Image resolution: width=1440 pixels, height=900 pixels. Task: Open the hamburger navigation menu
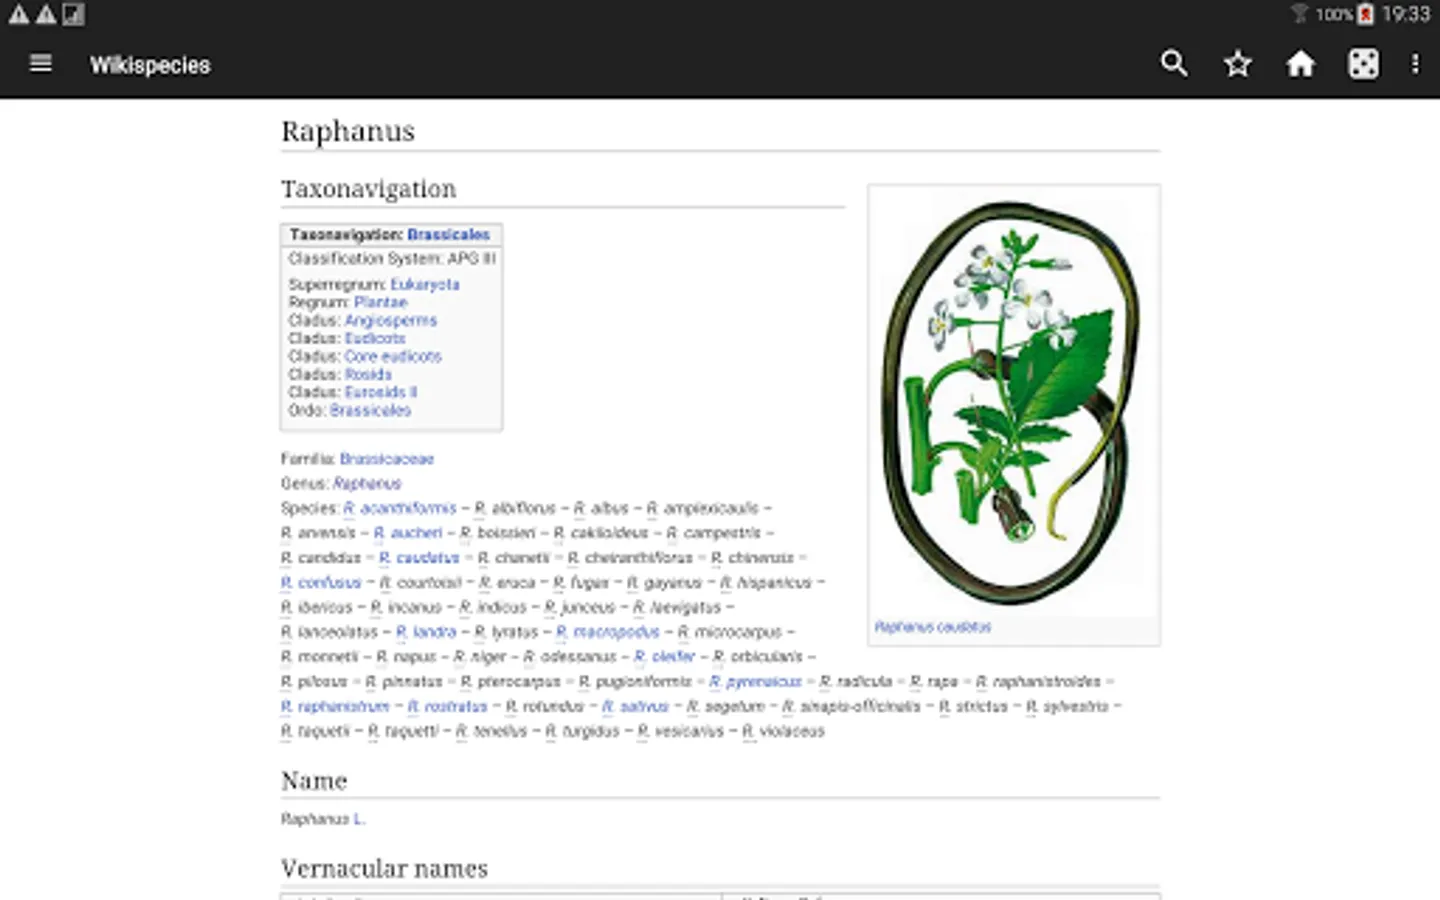click(41, 64)
